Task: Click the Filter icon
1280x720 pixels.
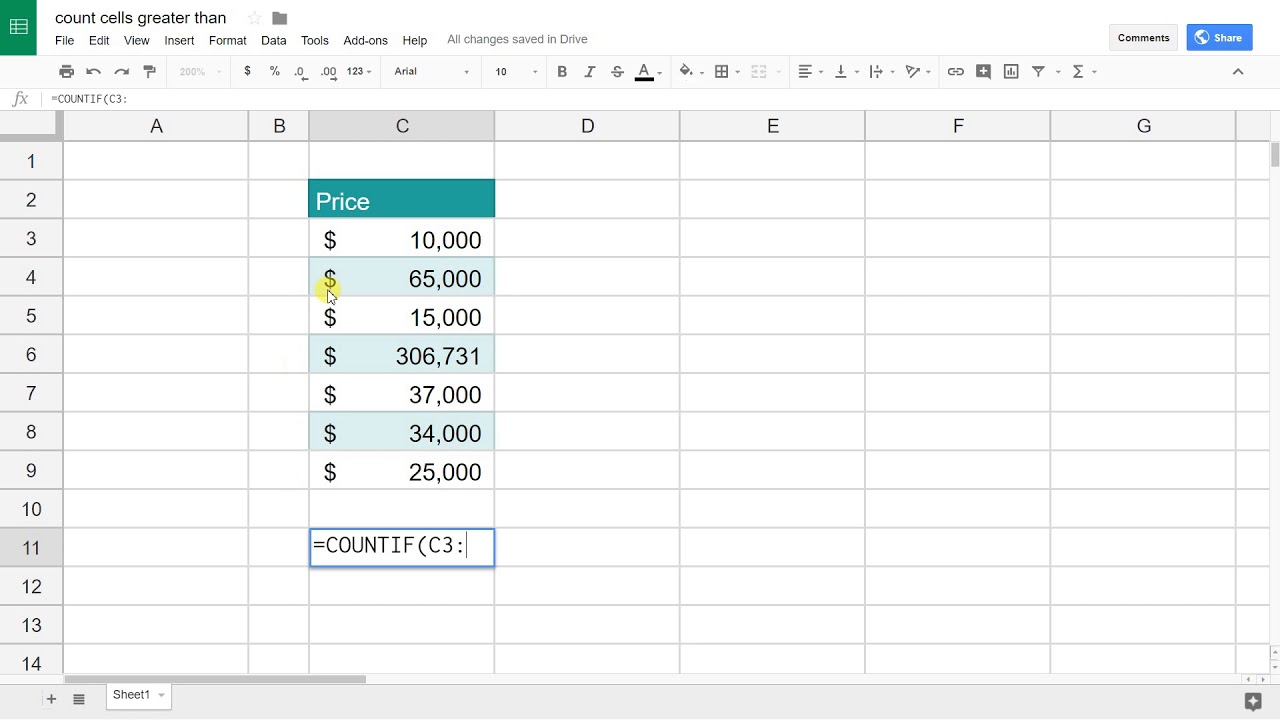Action: tap(1038, 71)
